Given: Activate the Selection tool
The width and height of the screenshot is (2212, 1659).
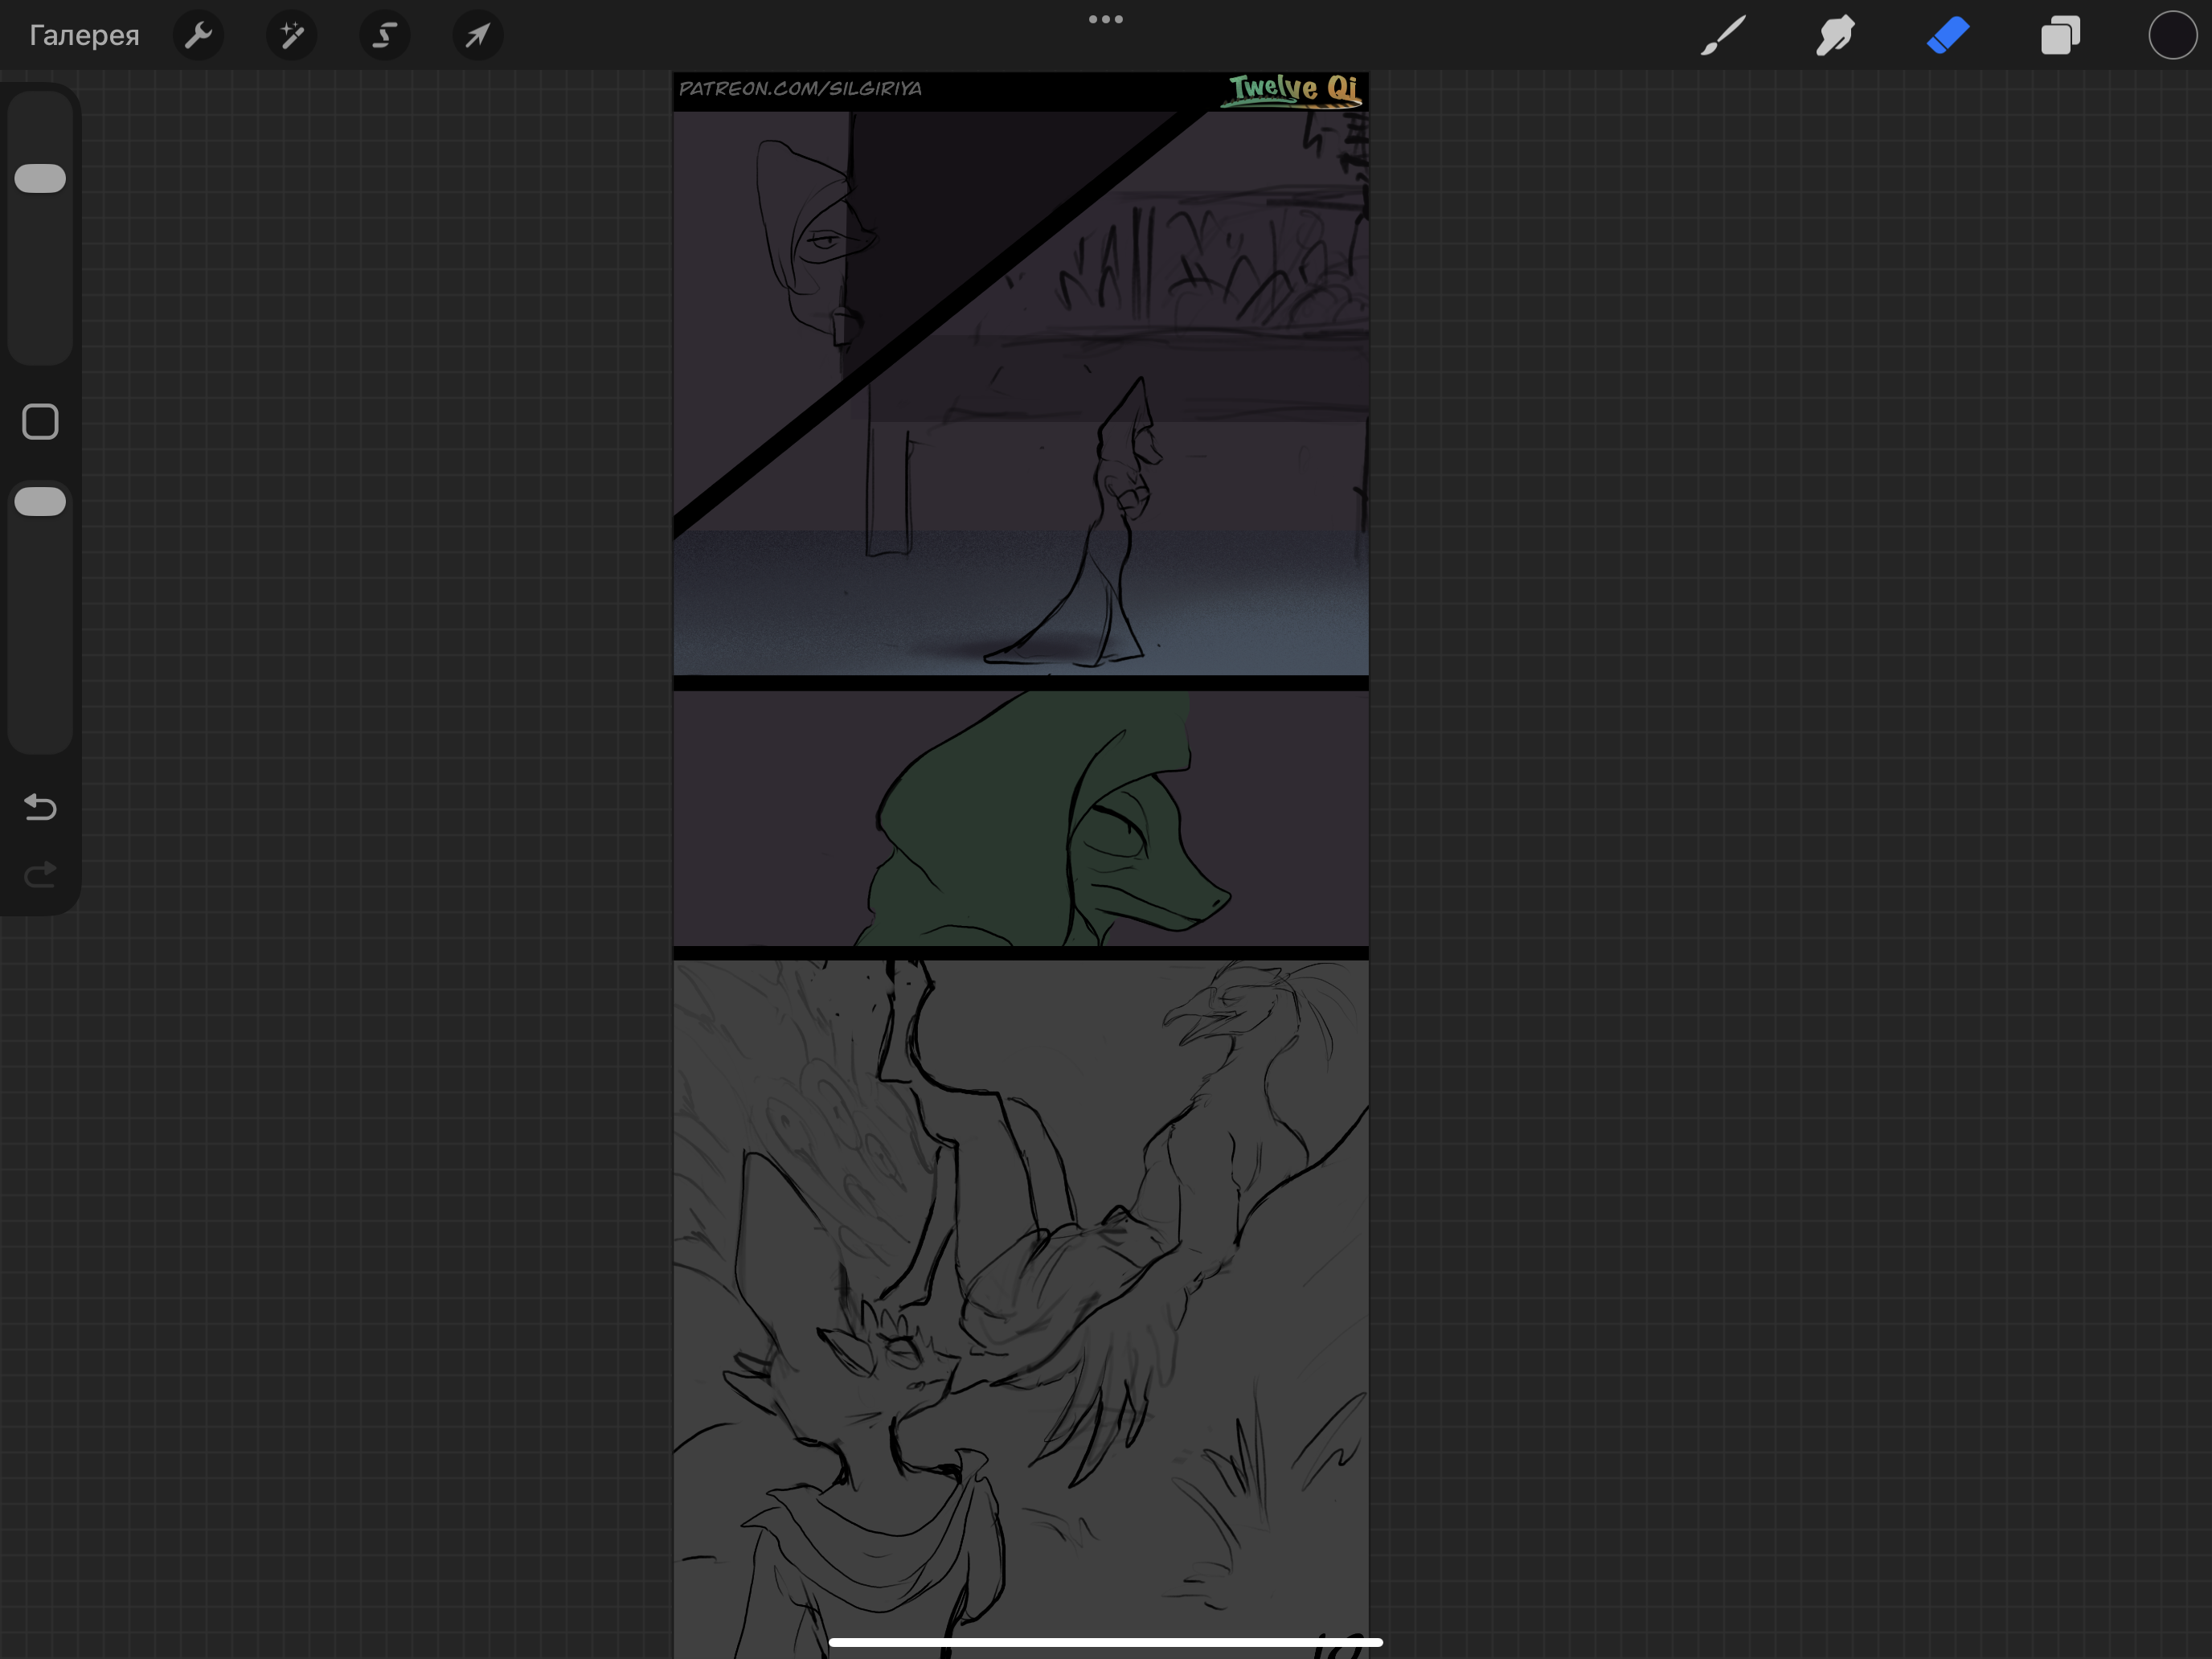Looking at the screenshot, I should click(x=384, y=36).
